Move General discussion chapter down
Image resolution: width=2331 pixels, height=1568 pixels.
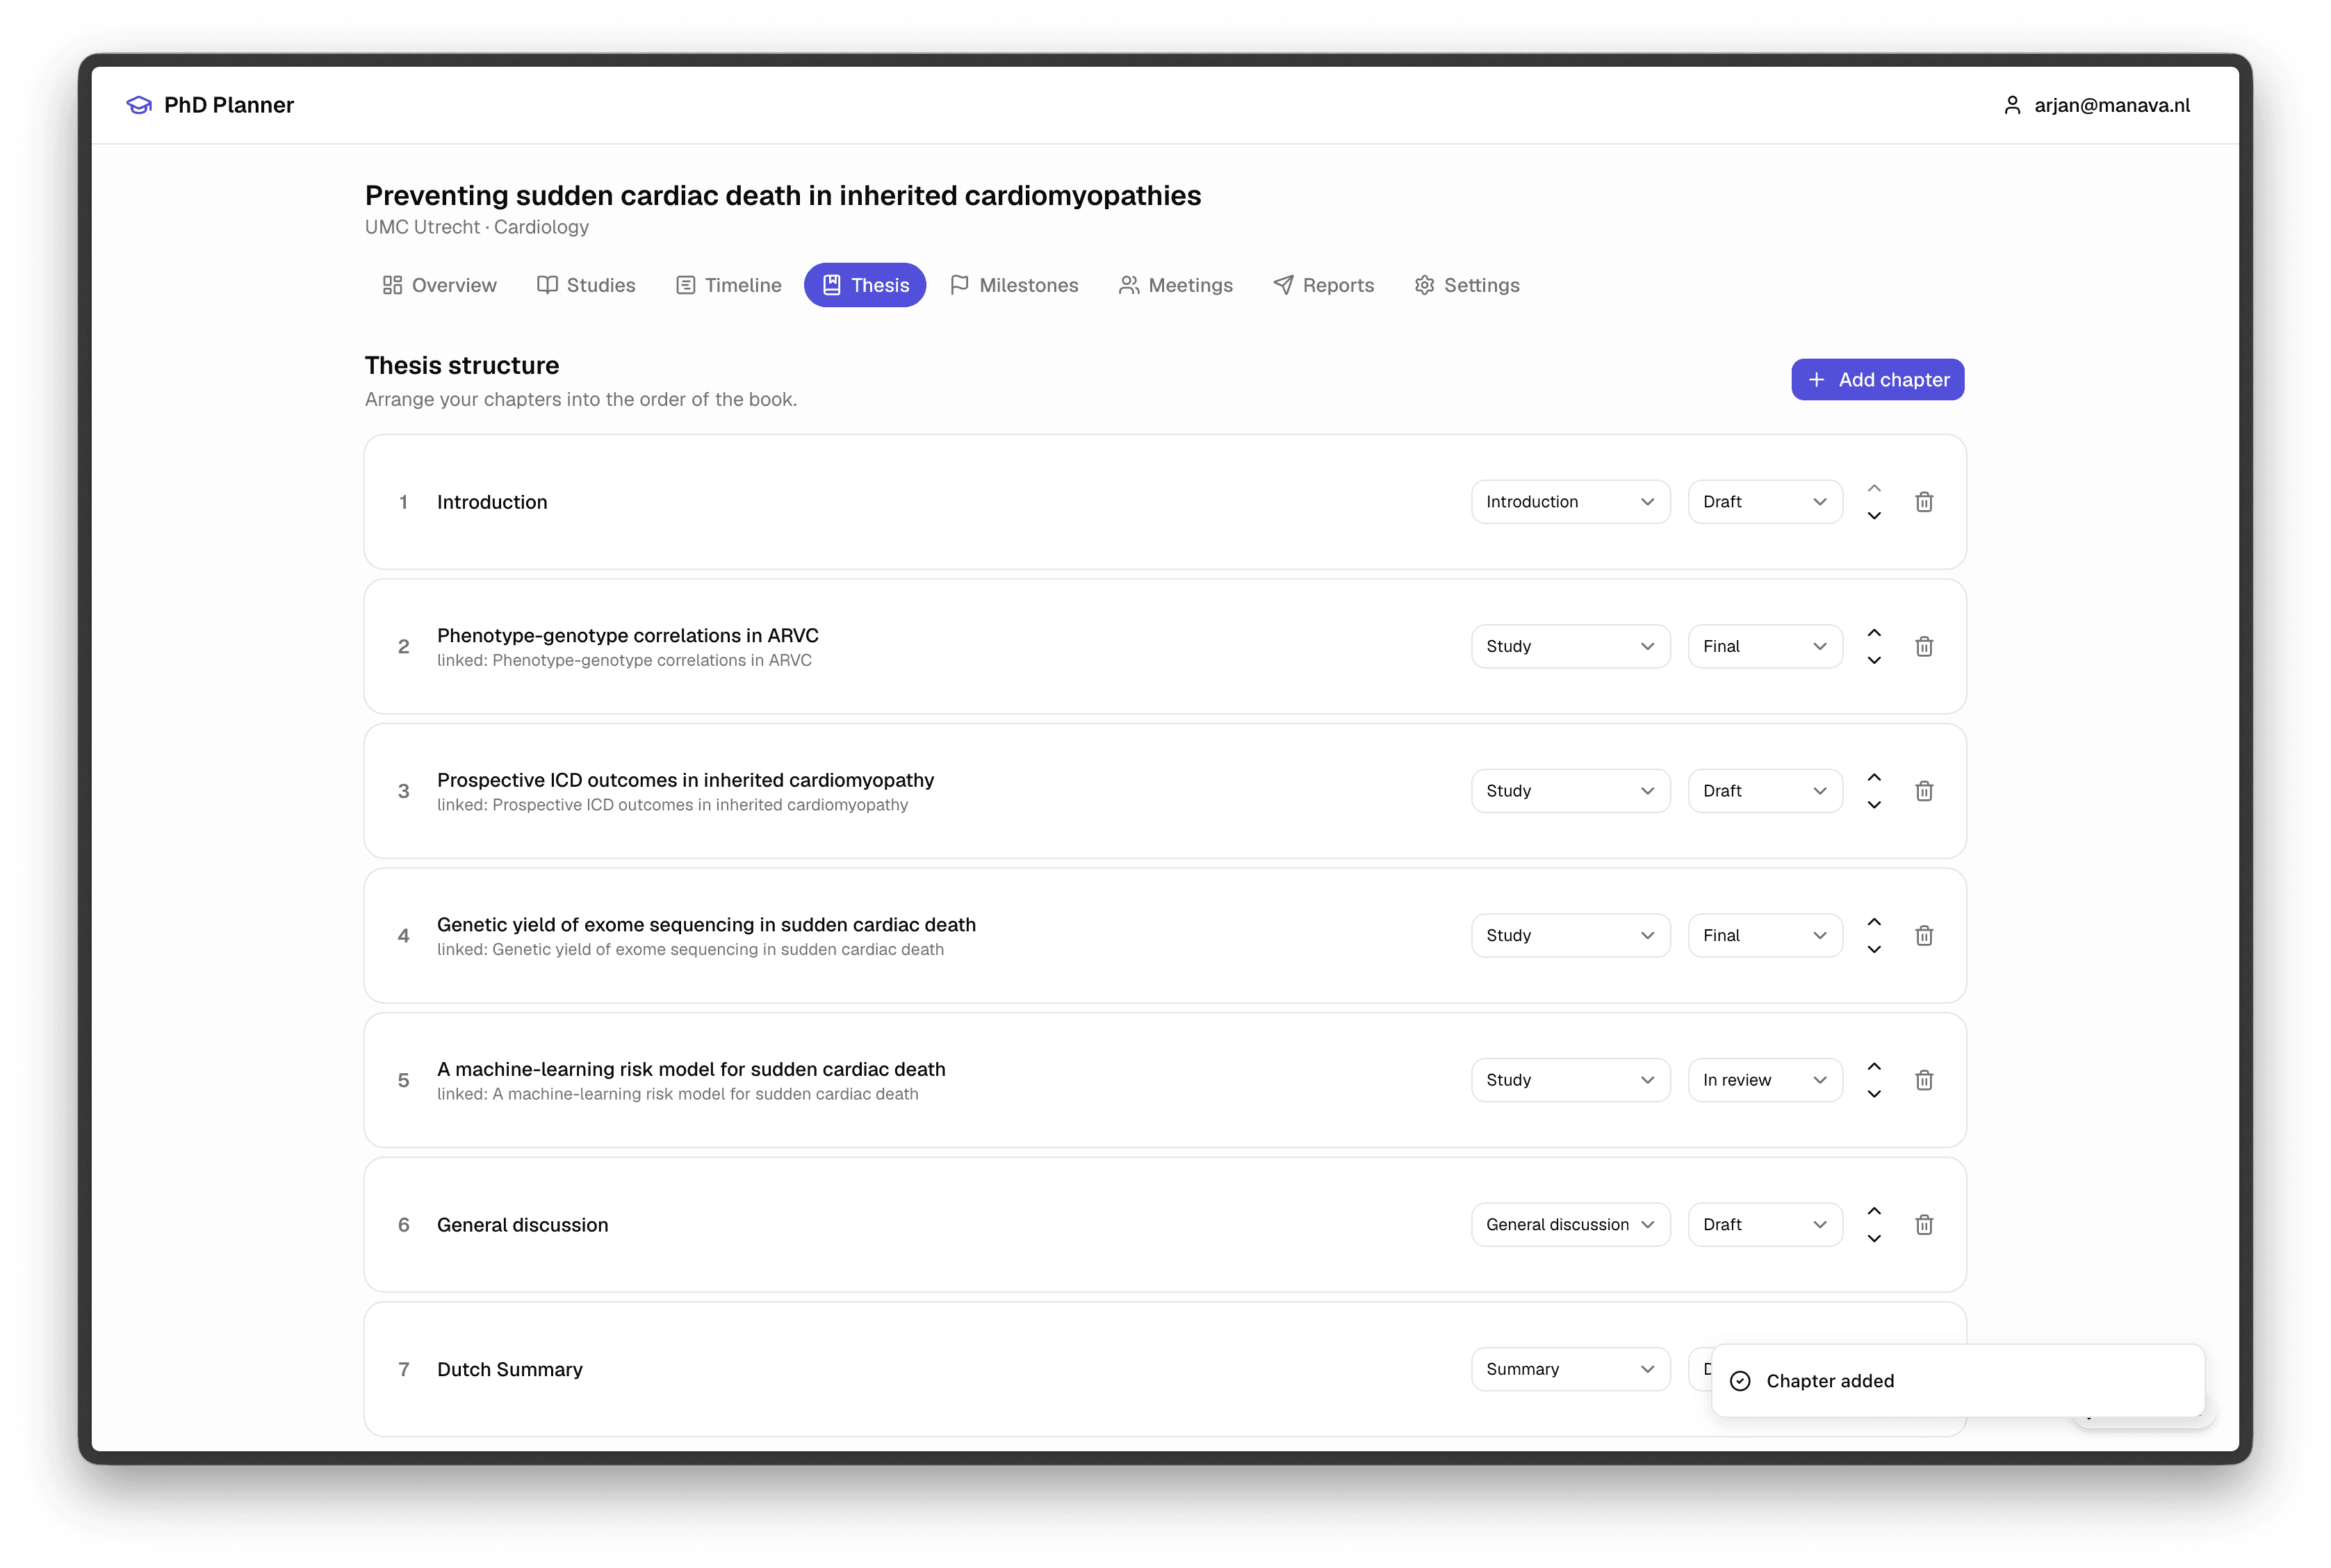(x=1874, y=1239)
